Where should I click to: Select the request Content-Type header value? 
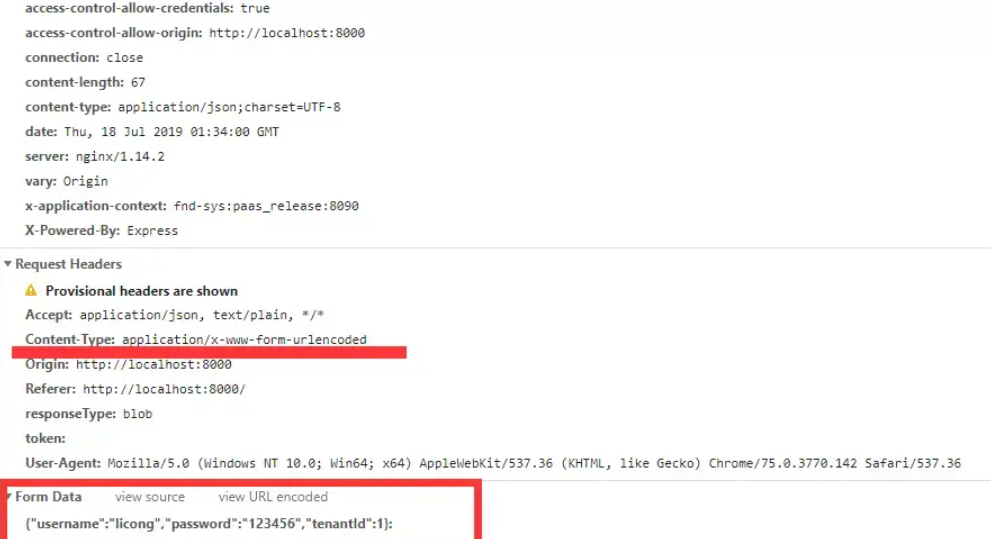tap(244, 339)
